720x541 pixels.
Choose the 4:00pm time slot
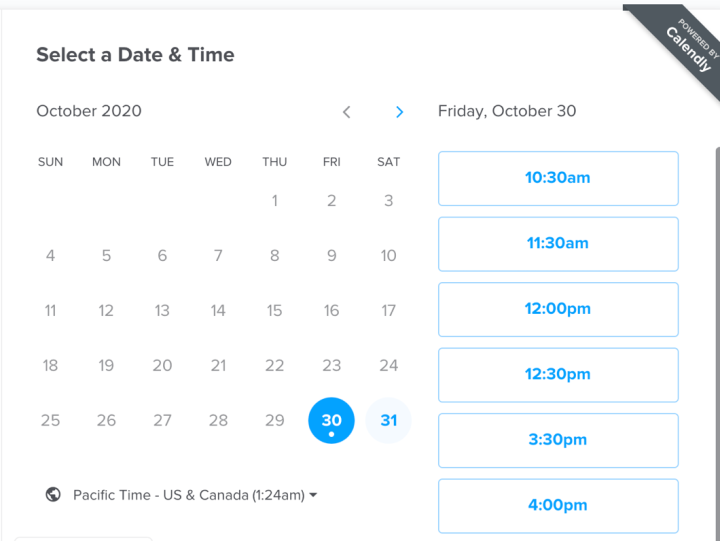558,505
